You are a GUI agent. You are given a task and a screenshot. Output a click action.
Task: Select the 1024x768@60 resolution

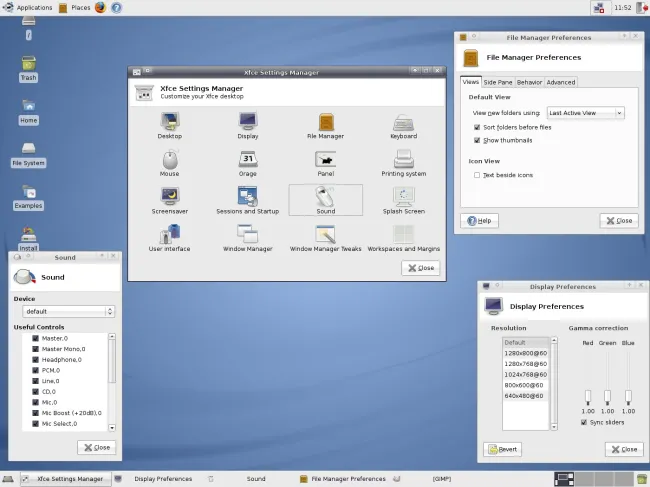tap(526, 375)
